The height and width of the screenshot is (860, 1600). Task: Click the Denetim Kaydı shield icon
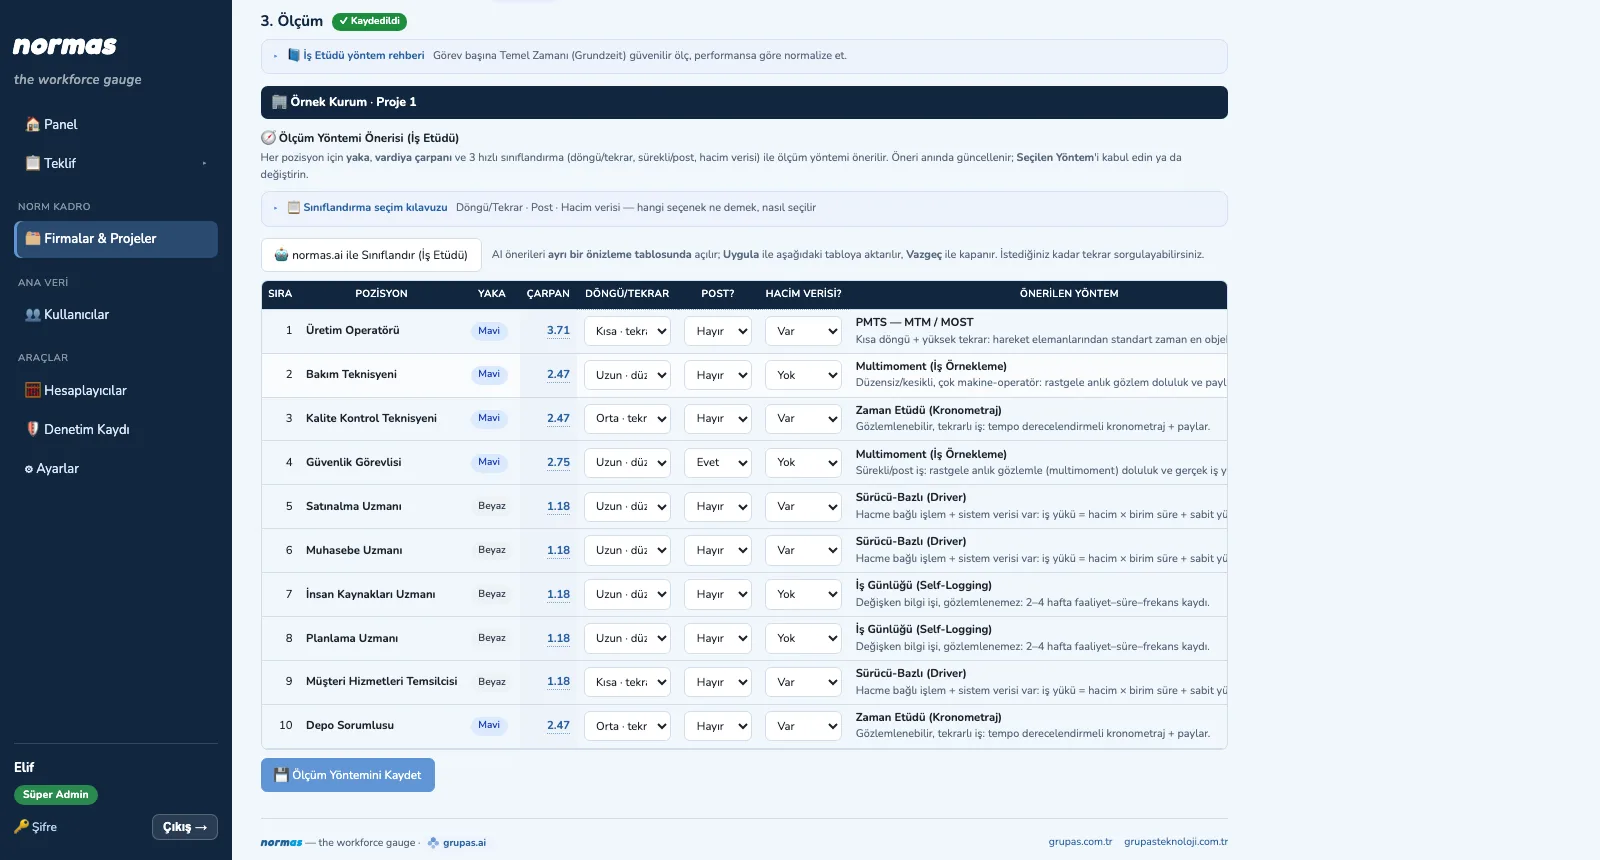click(x=33, y=429)
